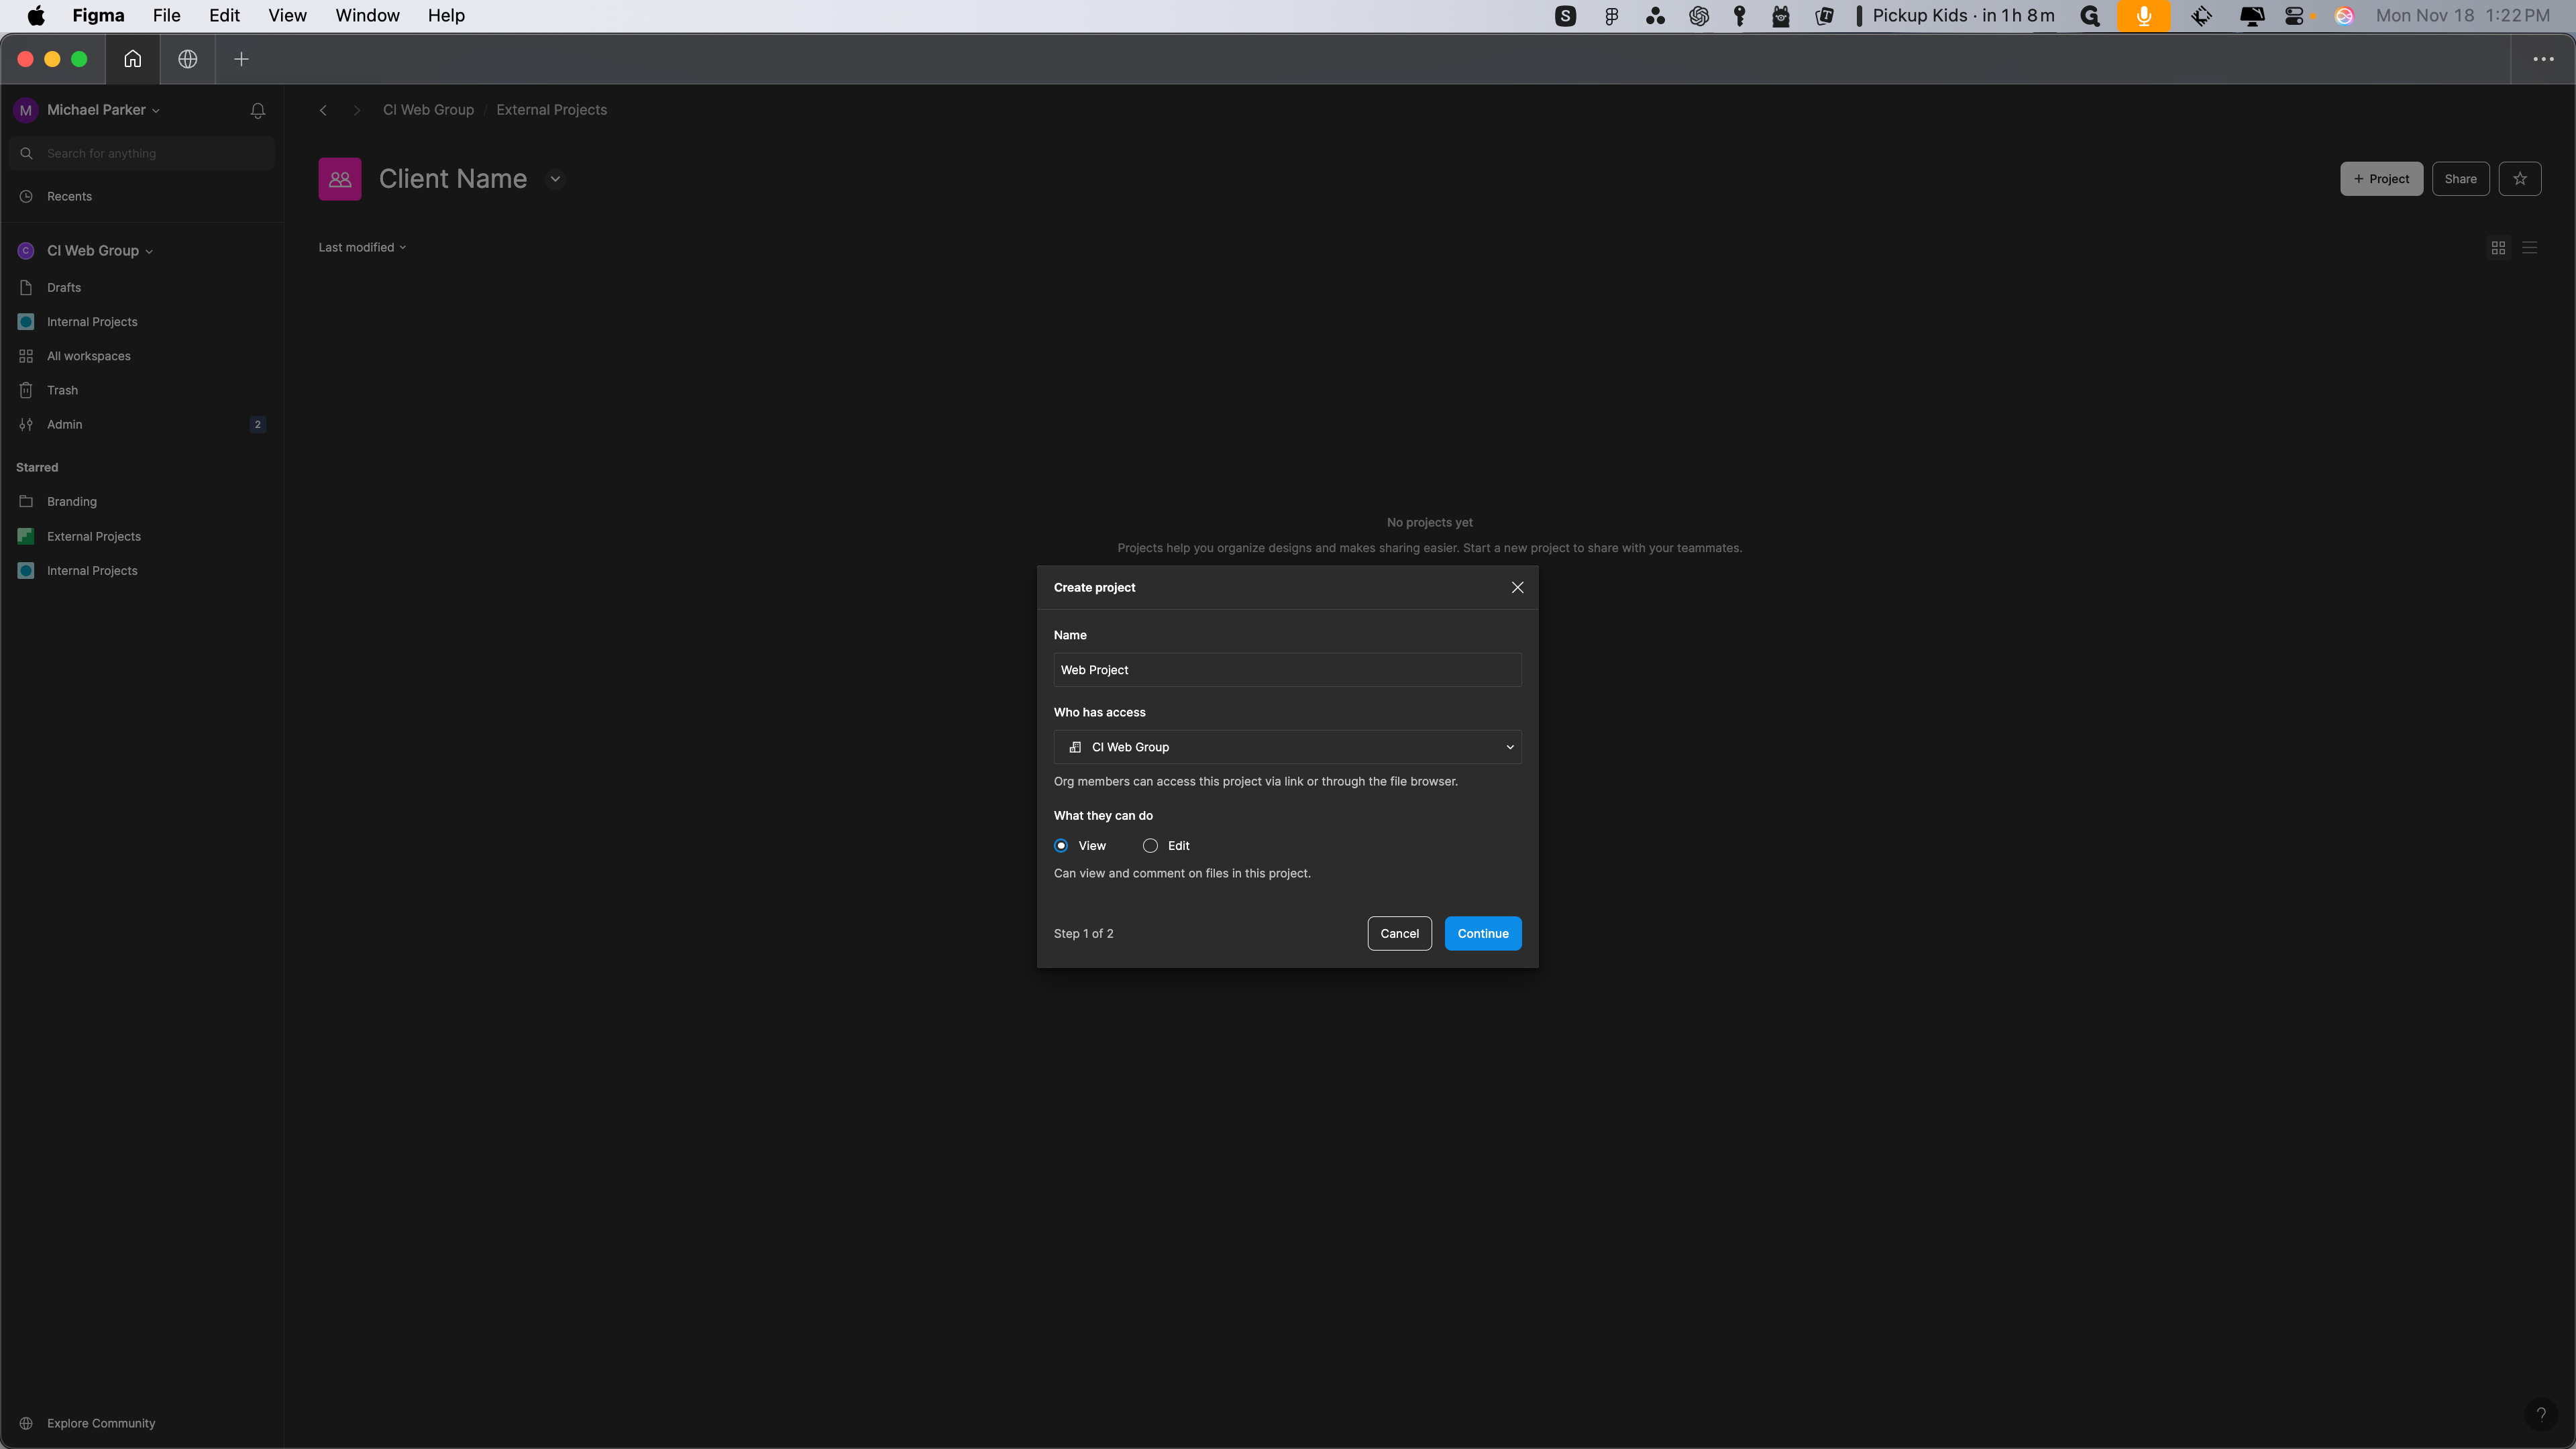Image resolution: width=2576 pixels, height=1449 pixels.
Task: Go forward with the right arrow
Action: (x=357, y=110)
